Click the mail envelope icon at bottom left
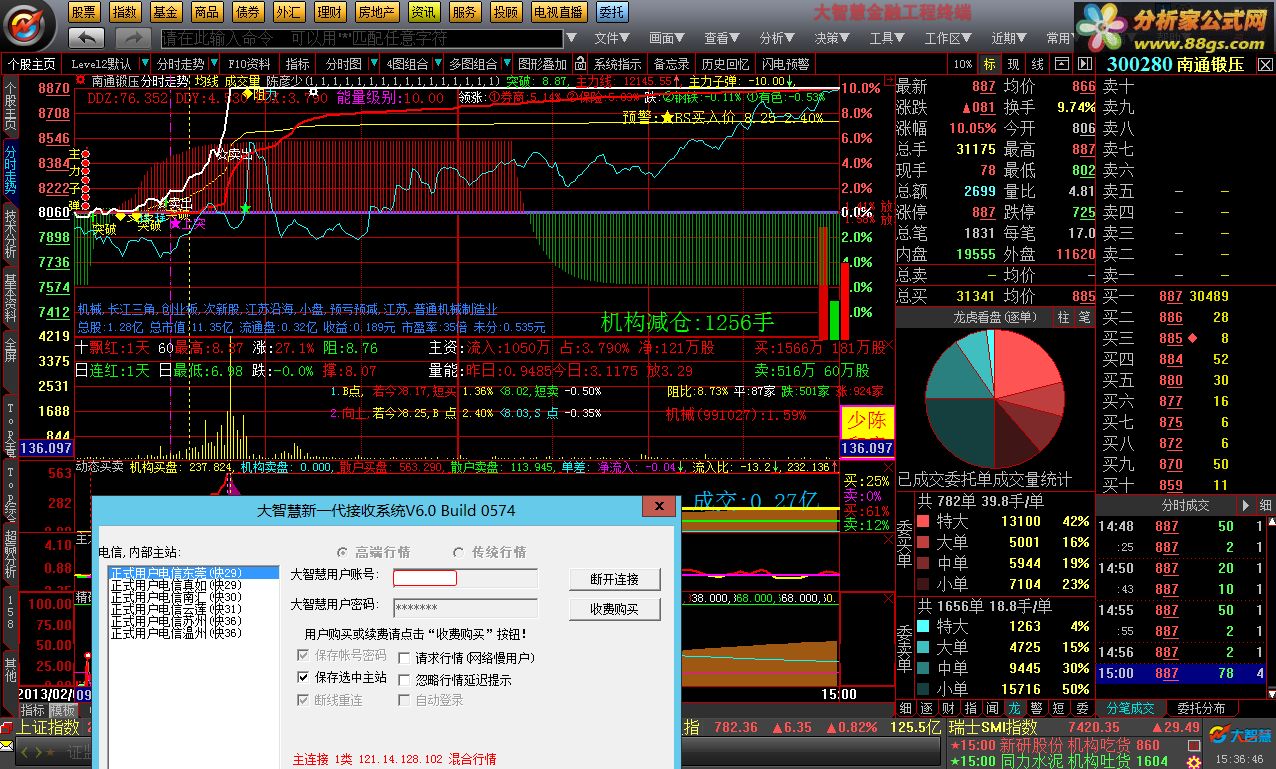The height and width of the screenshot is (769, 1276). coord(7,747)
